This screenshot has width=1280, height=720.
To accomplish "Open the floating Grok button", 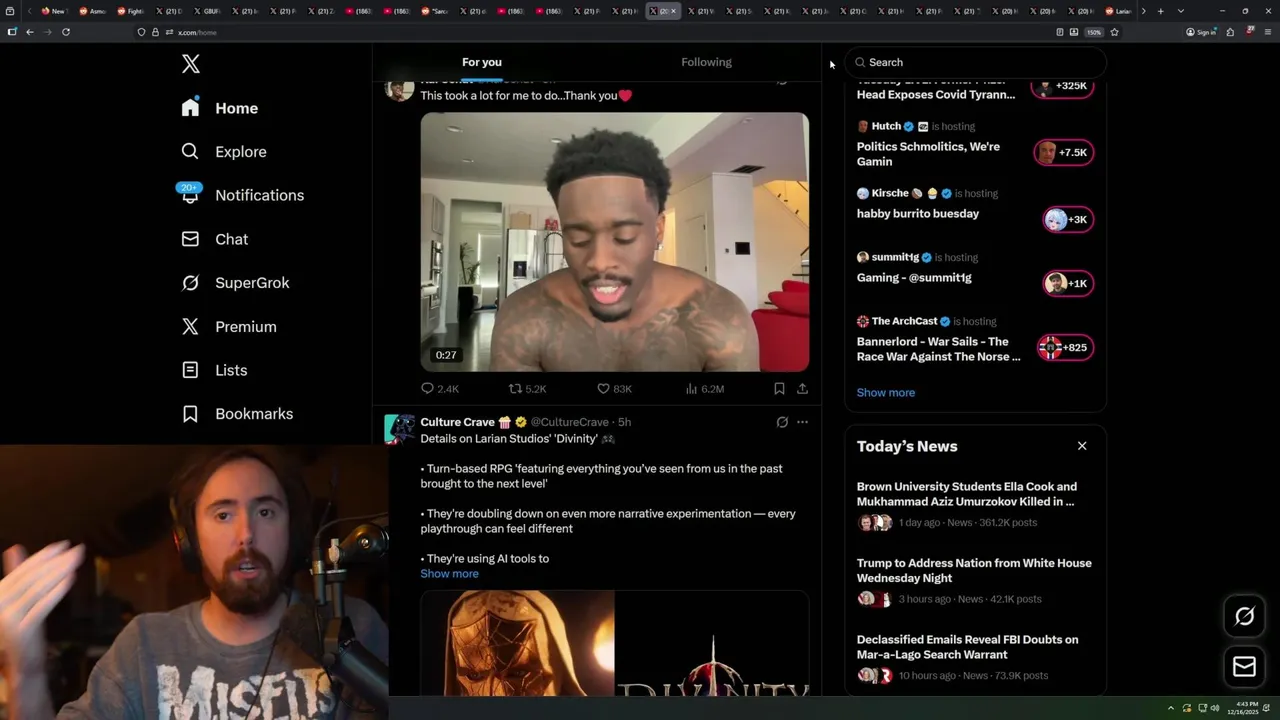I will (1245, 616).
